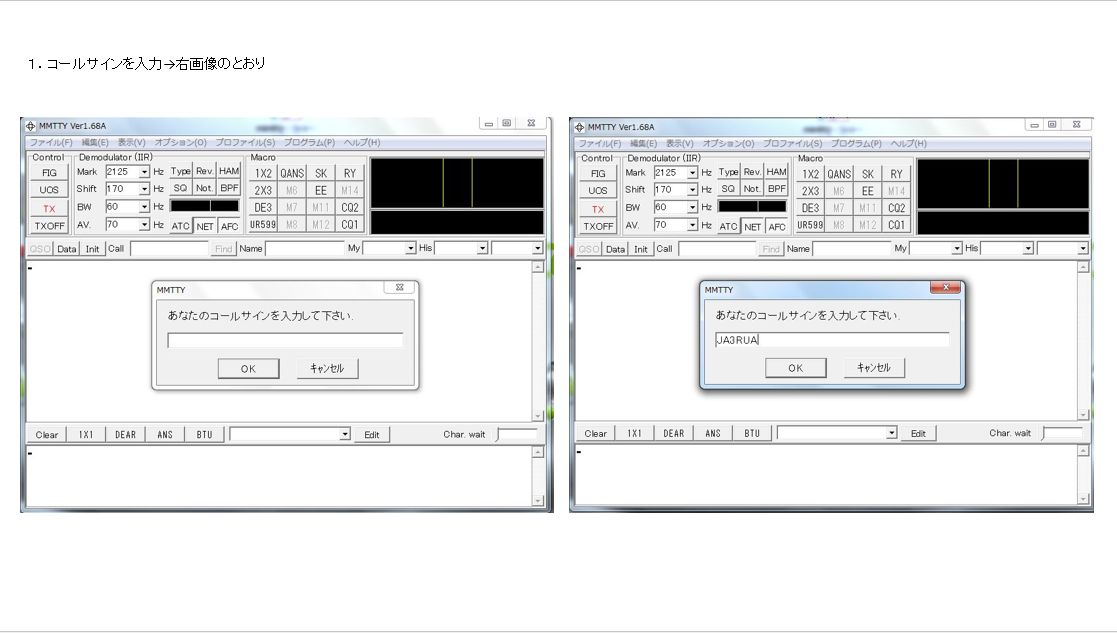Image resolution: width=1117 pixels, height=633 pixels.
Task: Click ANS button in right window
Action: click(x=713, y=433)
